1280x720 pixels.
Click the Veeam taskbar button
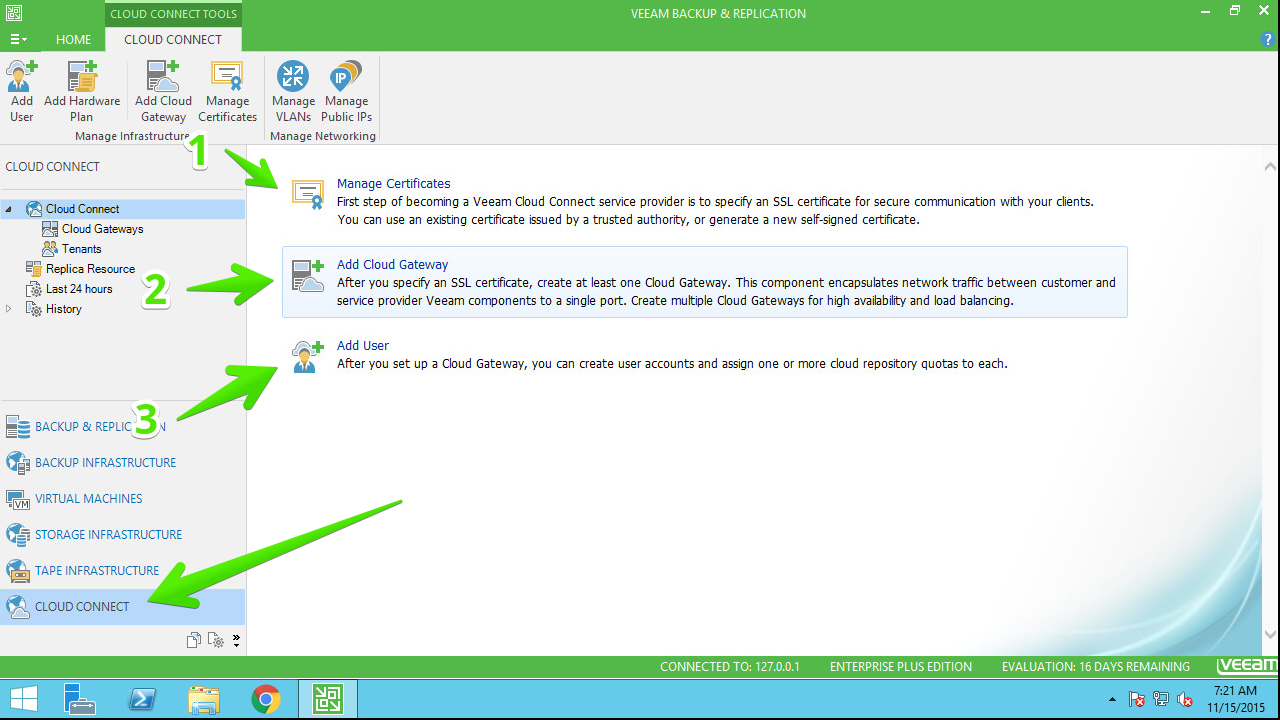(328, 699)
